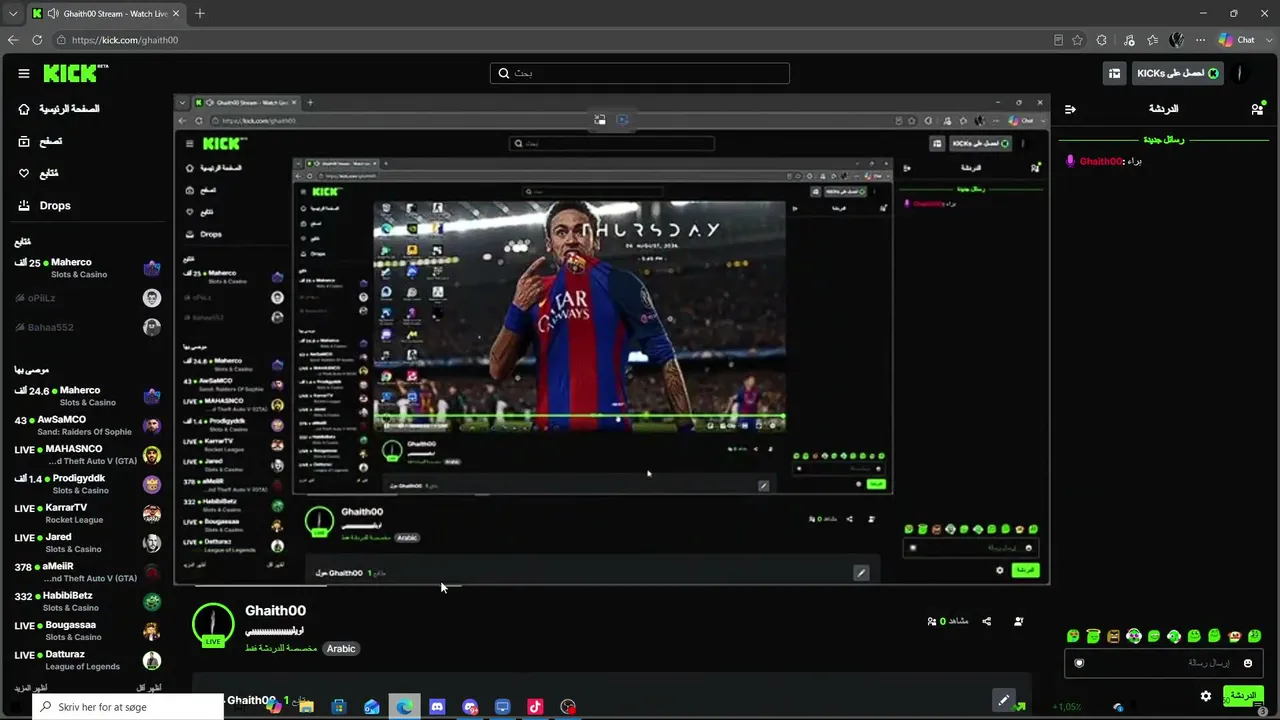Open the MAHASNCO channel
The height and width of the screenshot is (720, 1280).
click(x=88, y=455)
